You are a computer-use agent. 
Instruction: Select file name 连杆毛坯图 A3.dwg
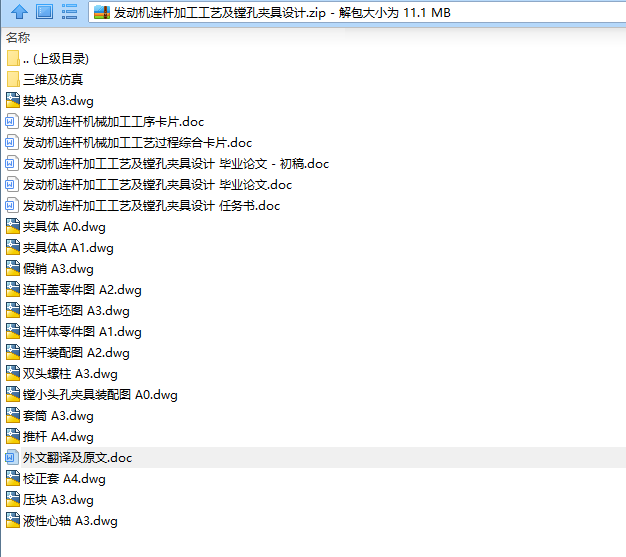[x=76, y=311]
